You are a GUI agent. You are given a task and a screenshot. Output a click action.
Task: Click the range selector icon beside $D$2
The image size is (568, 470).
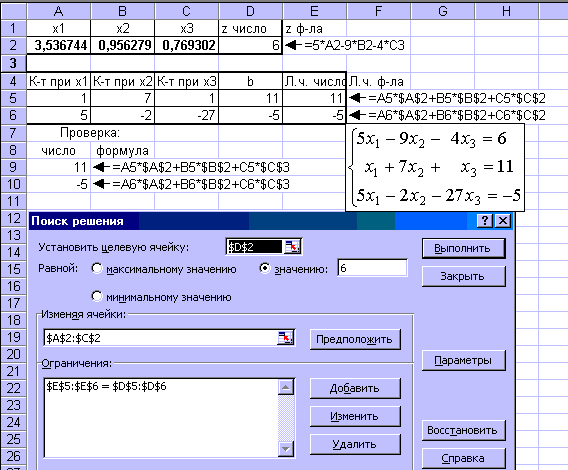(292, 247)
